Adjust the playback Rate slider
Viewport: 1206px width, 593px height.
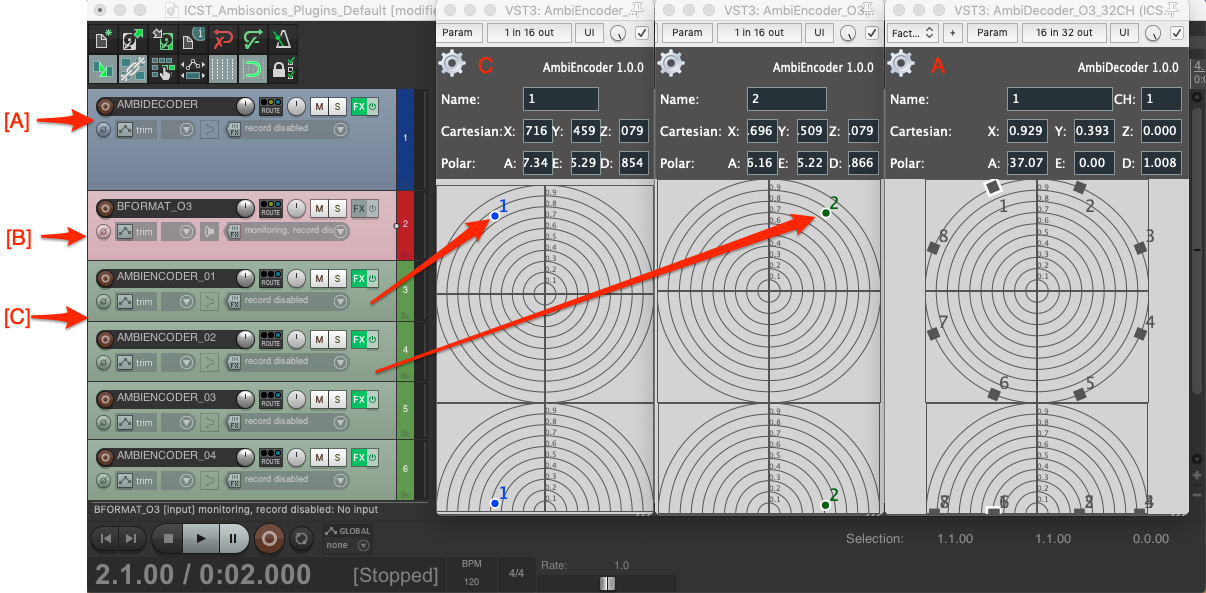click(606, 583)
